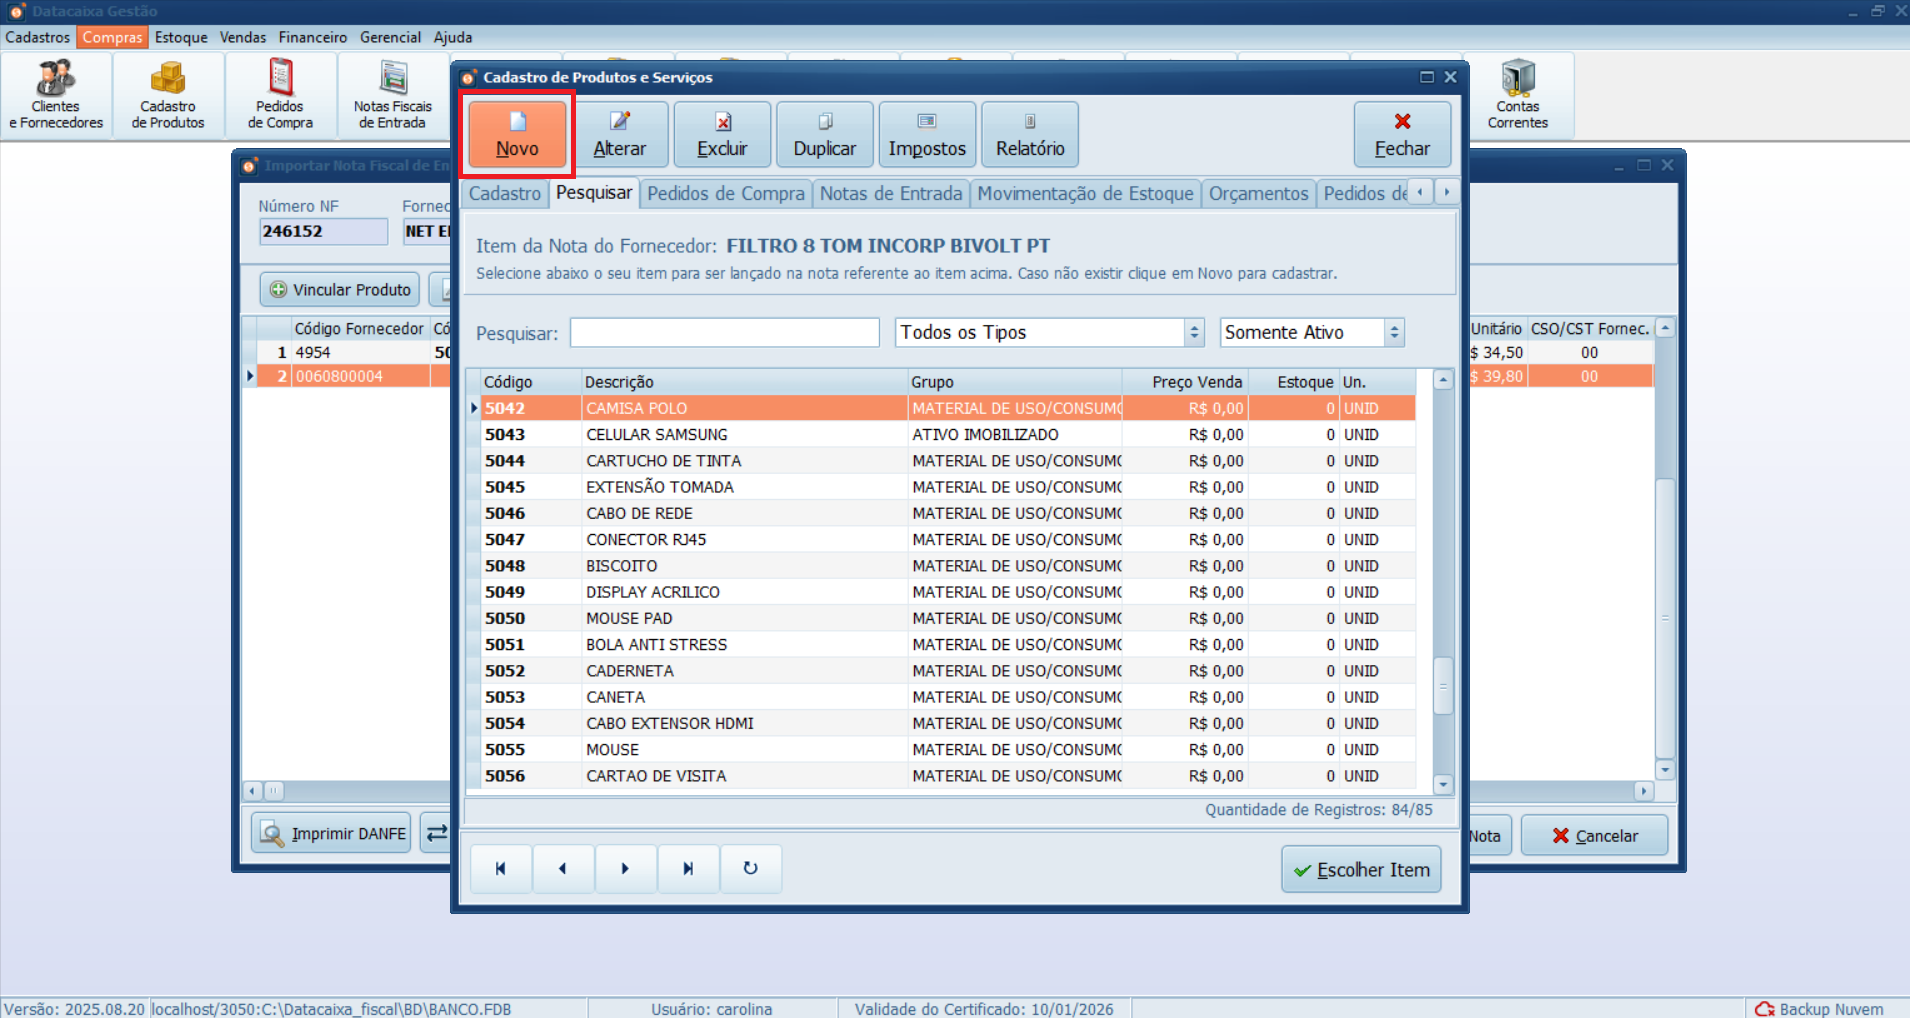1910x1018 pixels.
Task: Open Notas Fiscais de Entrada toolbar icon
Action: click(x=393, y=96)
